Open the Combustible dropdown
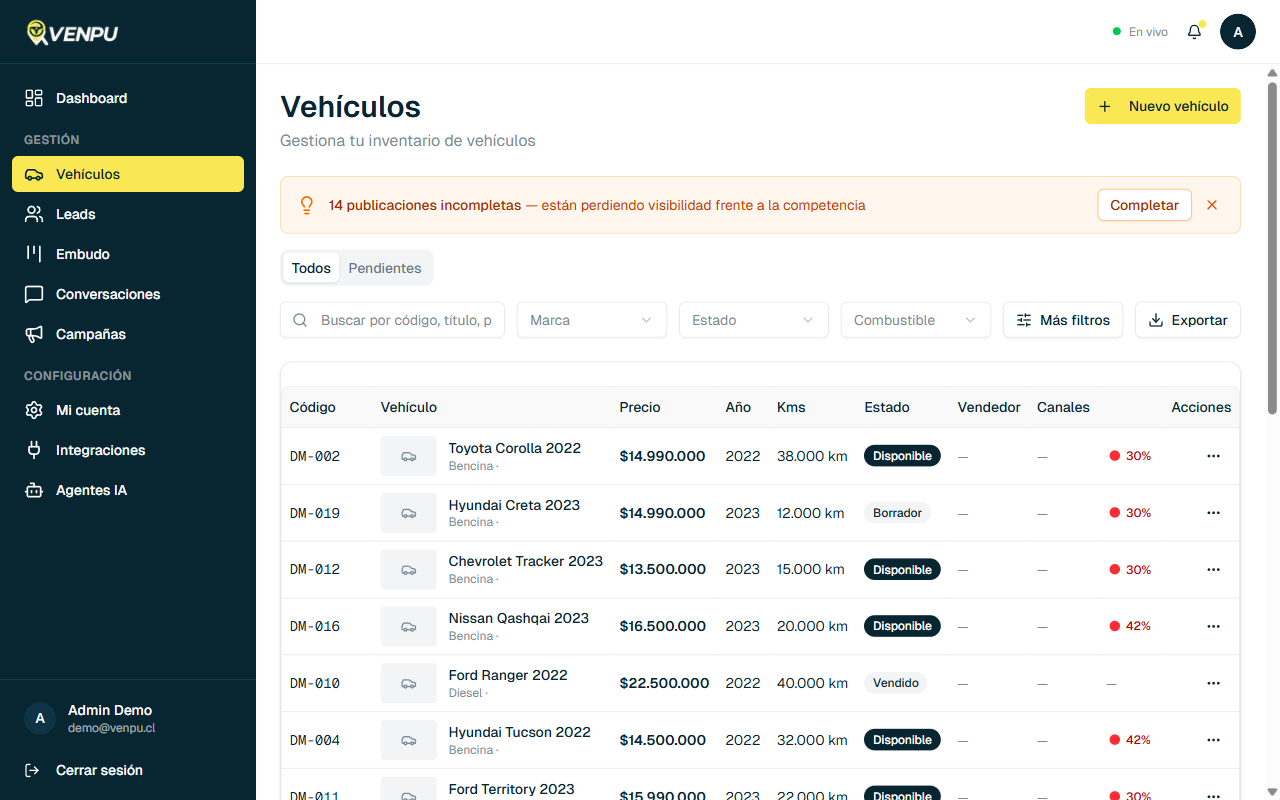This screenshot has height=800, width=1280. [x=915, y=320]
